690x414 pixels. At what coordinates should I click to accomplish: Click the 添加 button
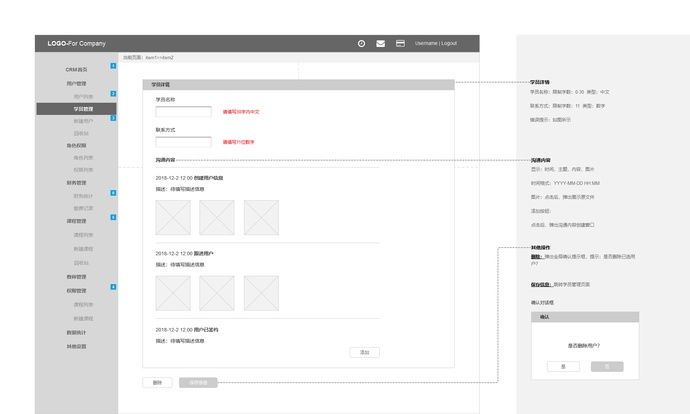click(x=364, y=352)
